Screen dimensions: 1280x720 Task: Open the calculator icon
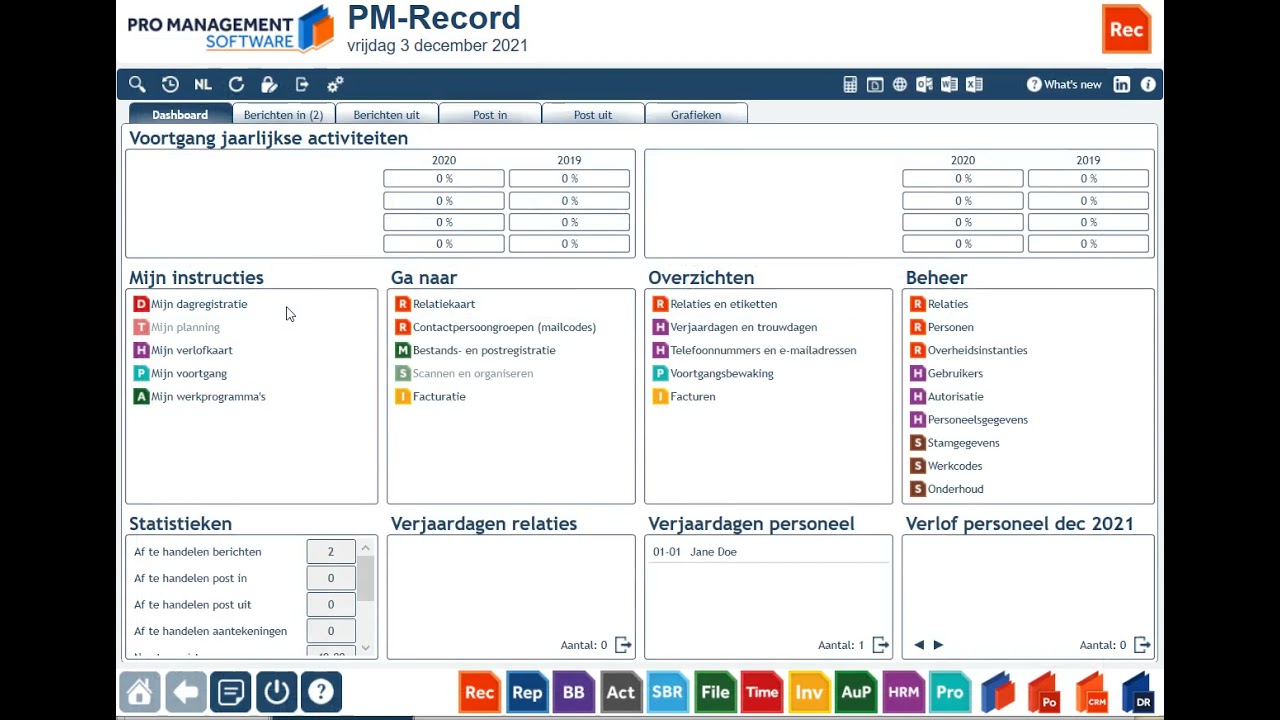[850, 85]
